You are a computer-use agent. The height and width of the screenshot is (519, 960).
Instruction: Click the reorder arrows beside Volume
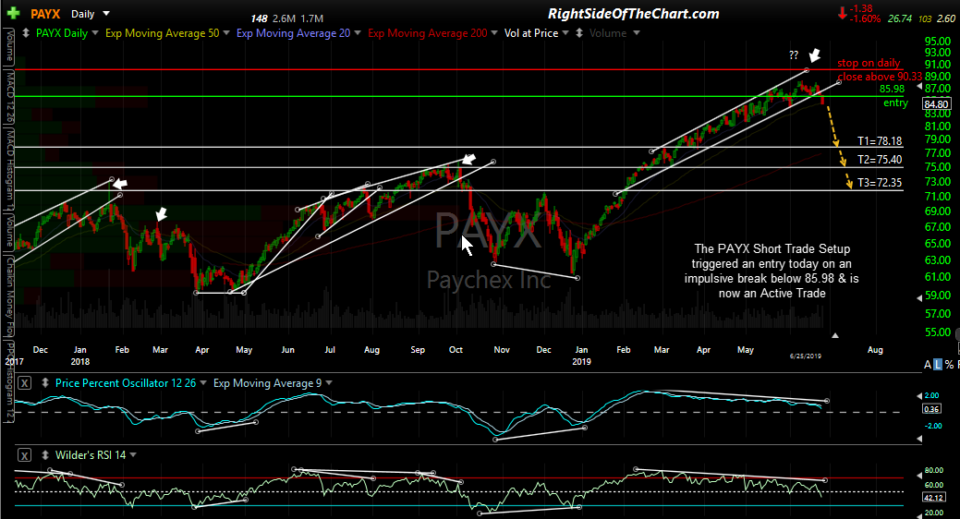pos(579,33)
